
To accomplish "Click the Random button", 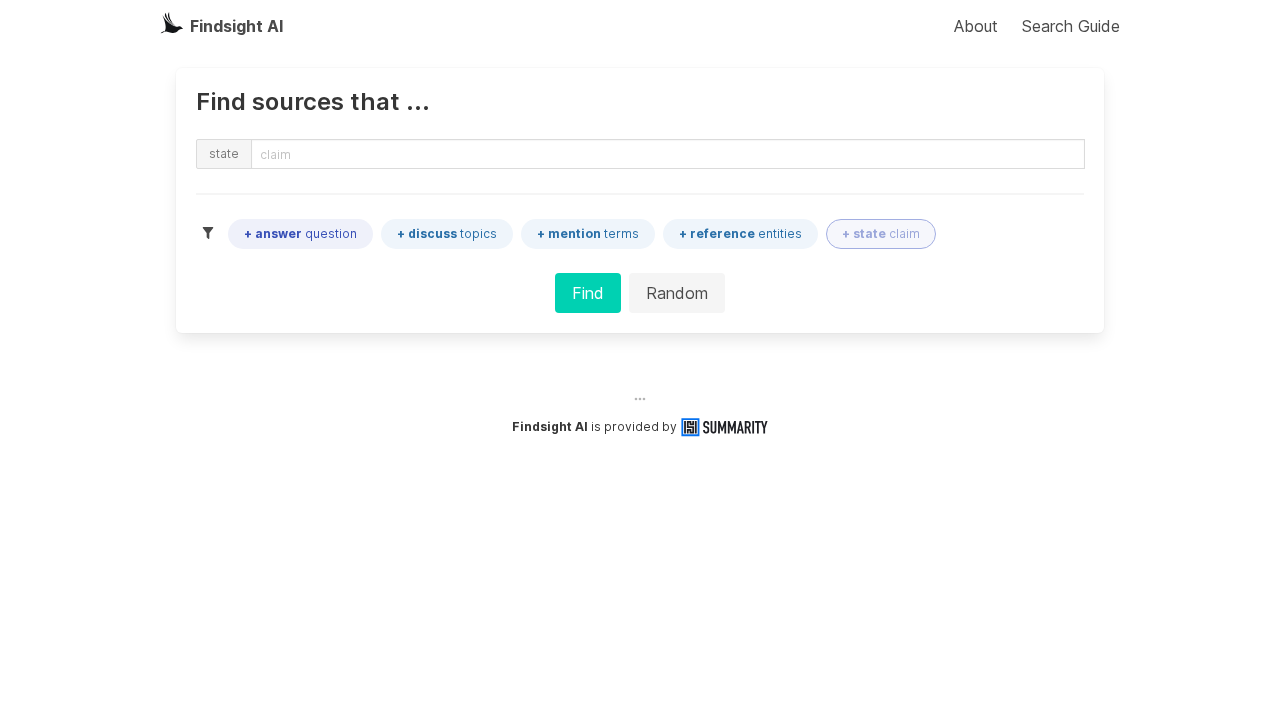I will coord(677,292).
